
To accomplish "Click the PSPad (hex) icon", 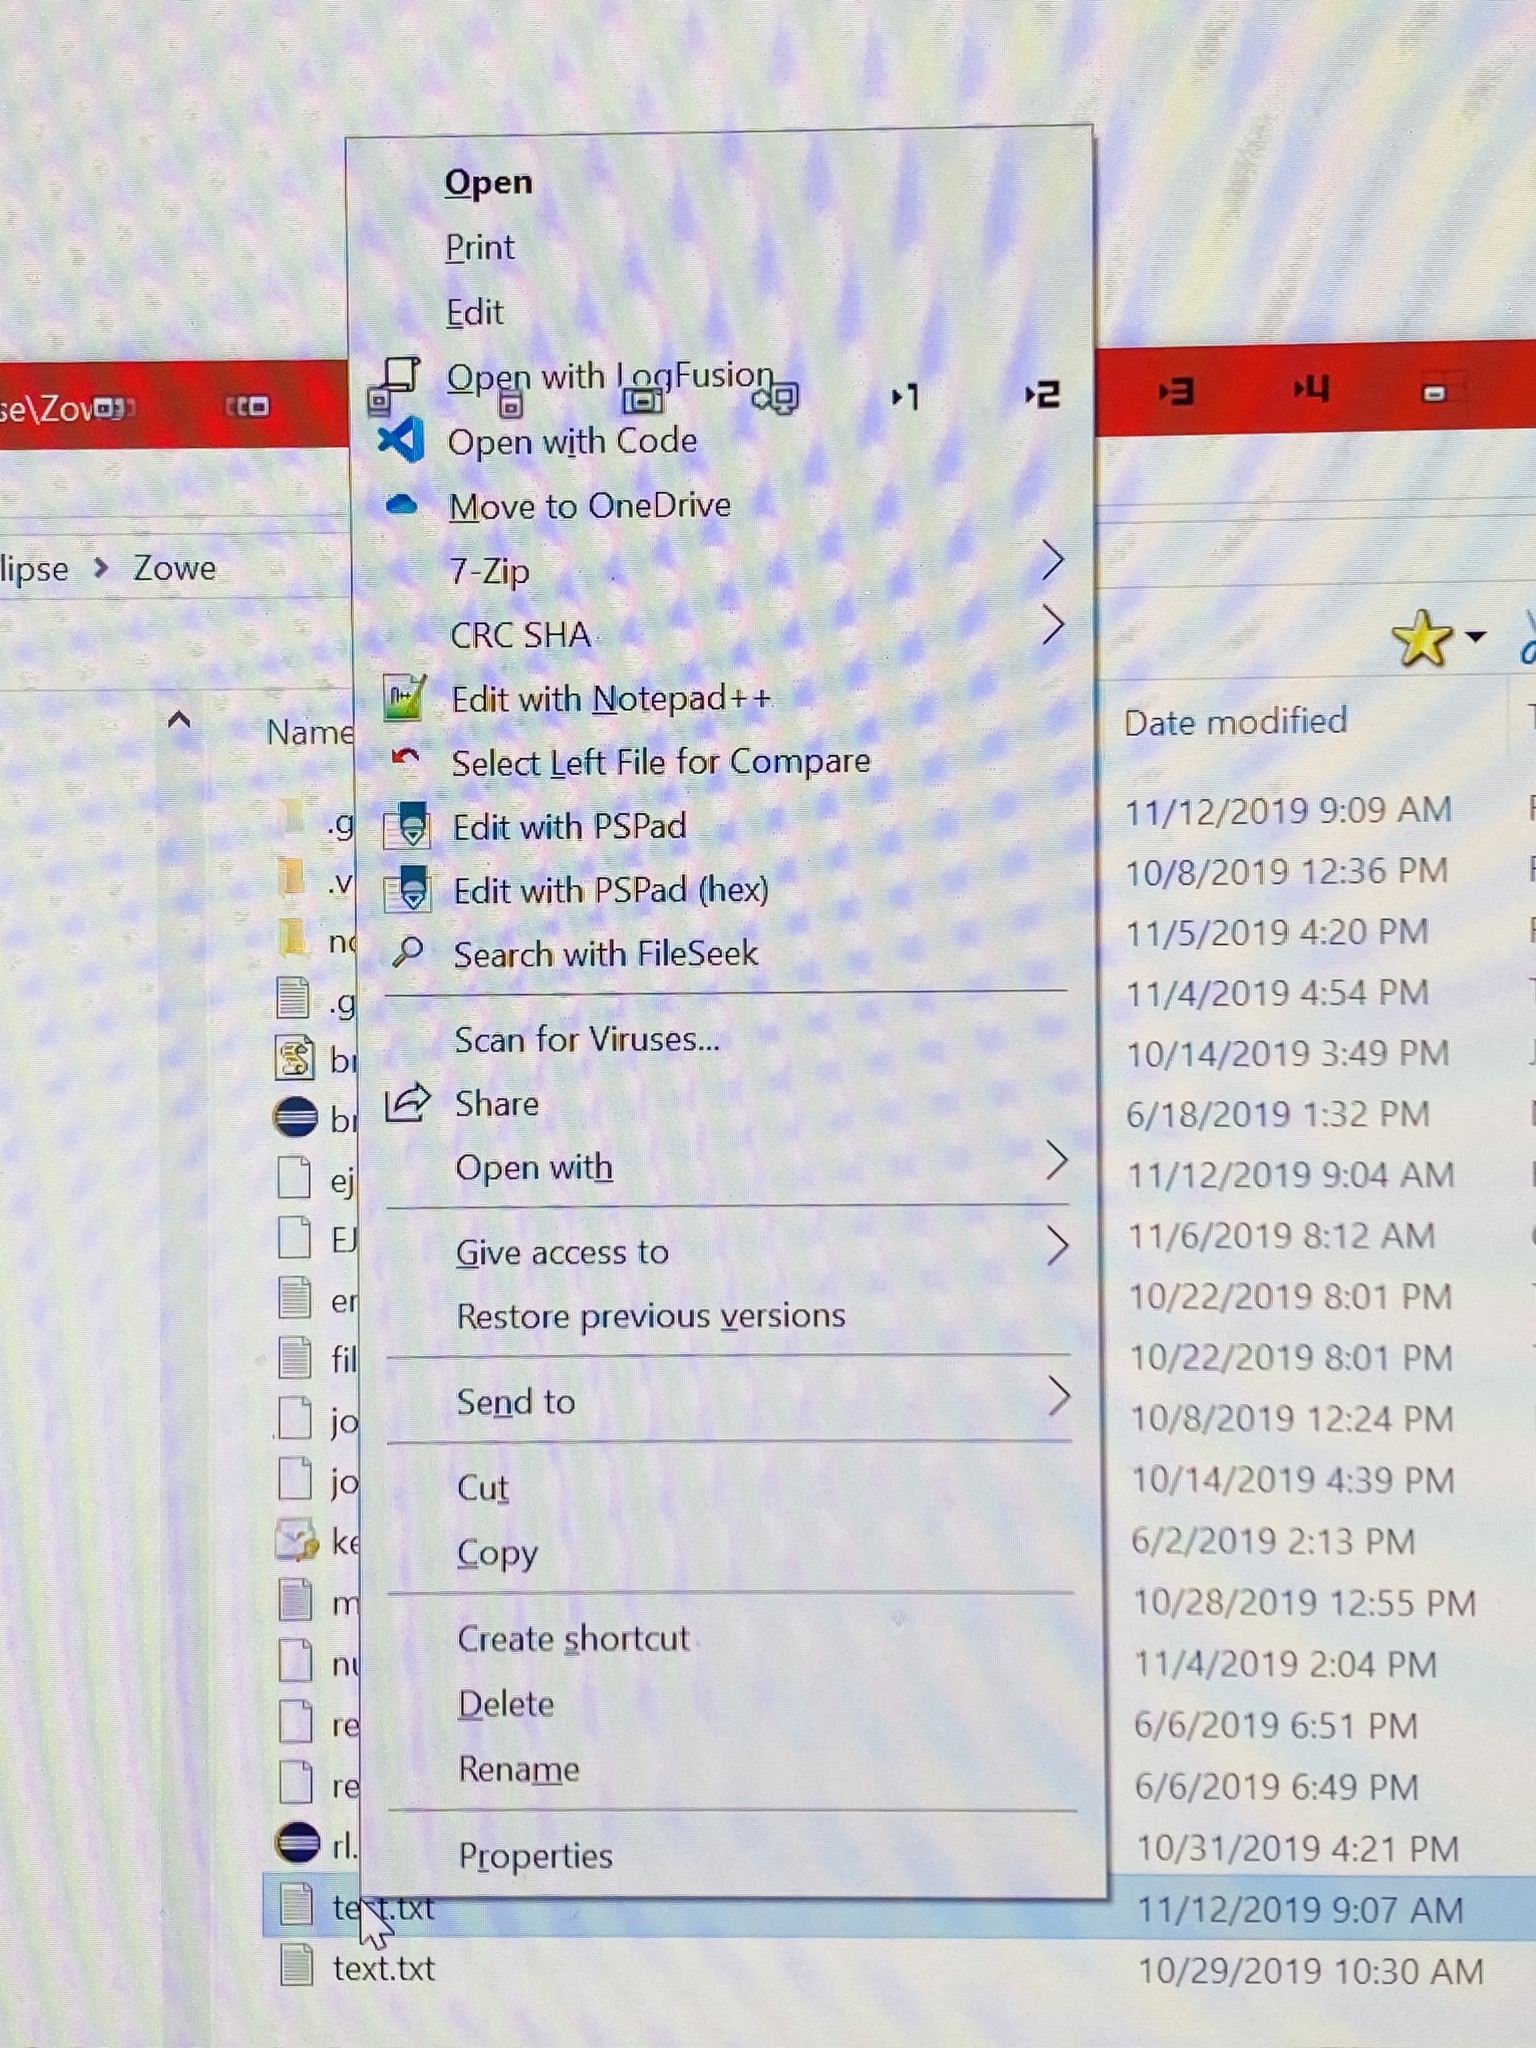I will point(408,889).
